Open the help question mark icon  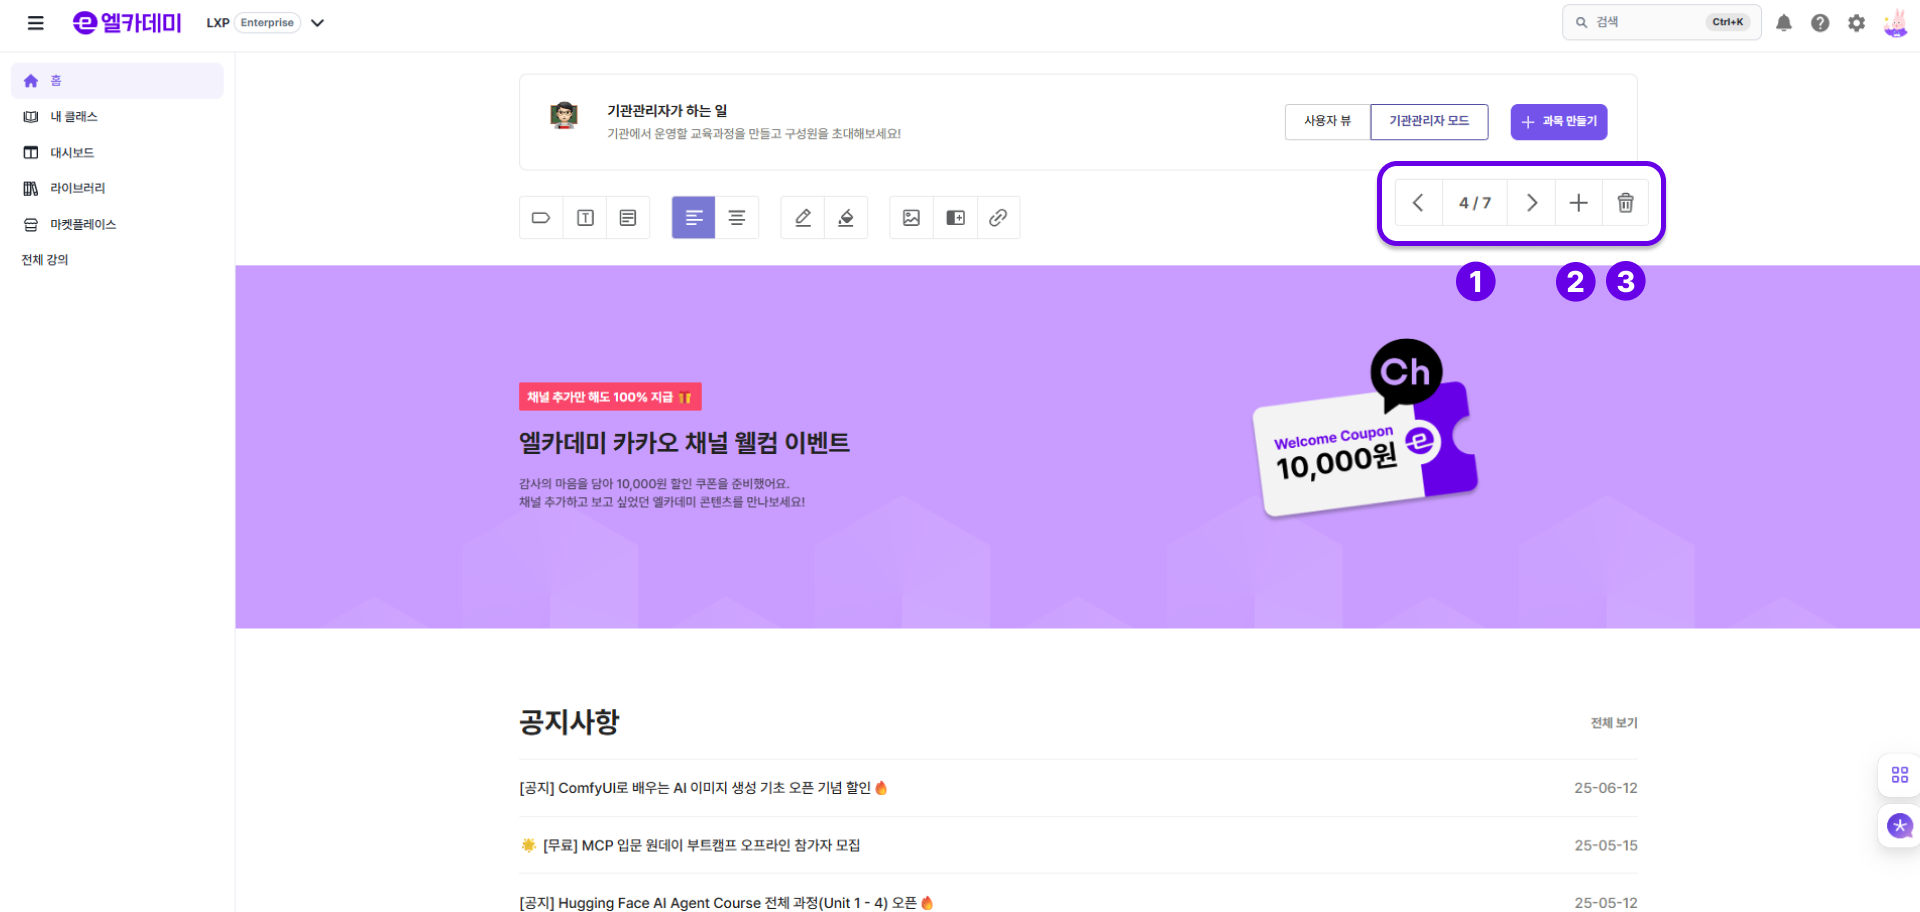pos(1820,23)
